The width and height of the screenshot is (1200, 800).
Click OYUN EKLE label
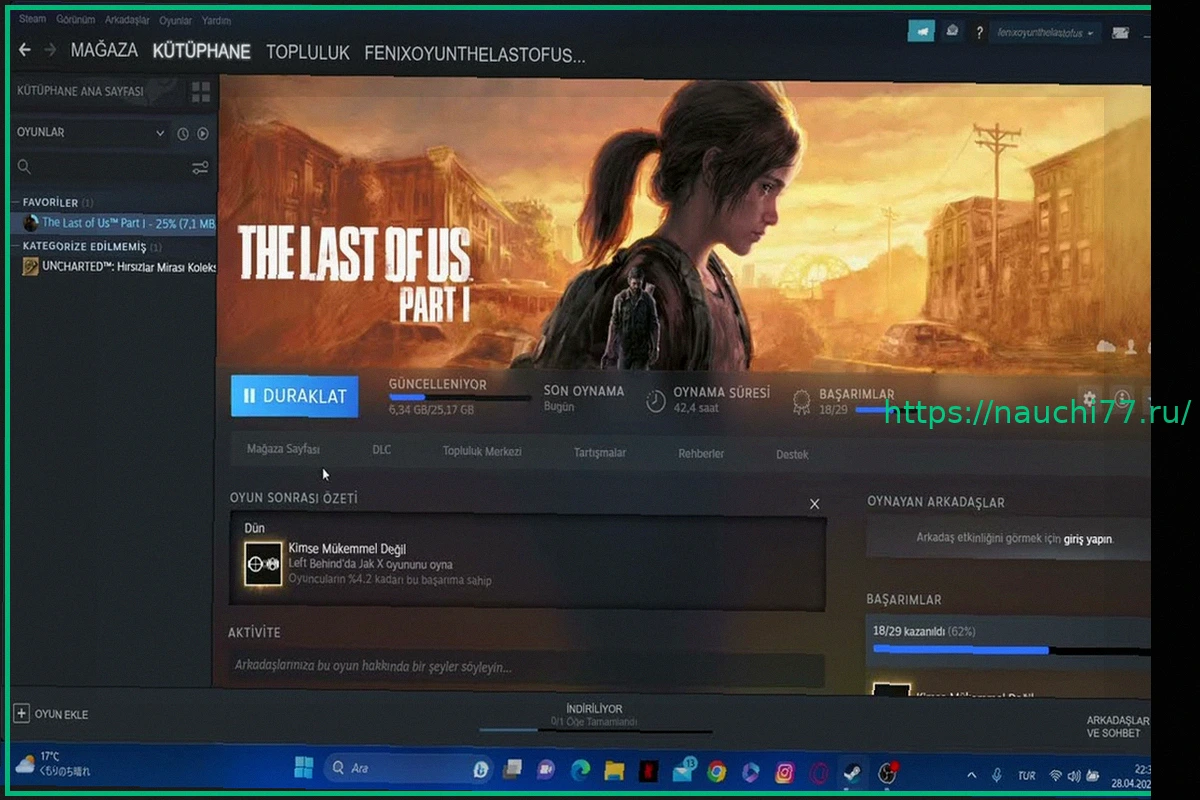tap(61, 714)
